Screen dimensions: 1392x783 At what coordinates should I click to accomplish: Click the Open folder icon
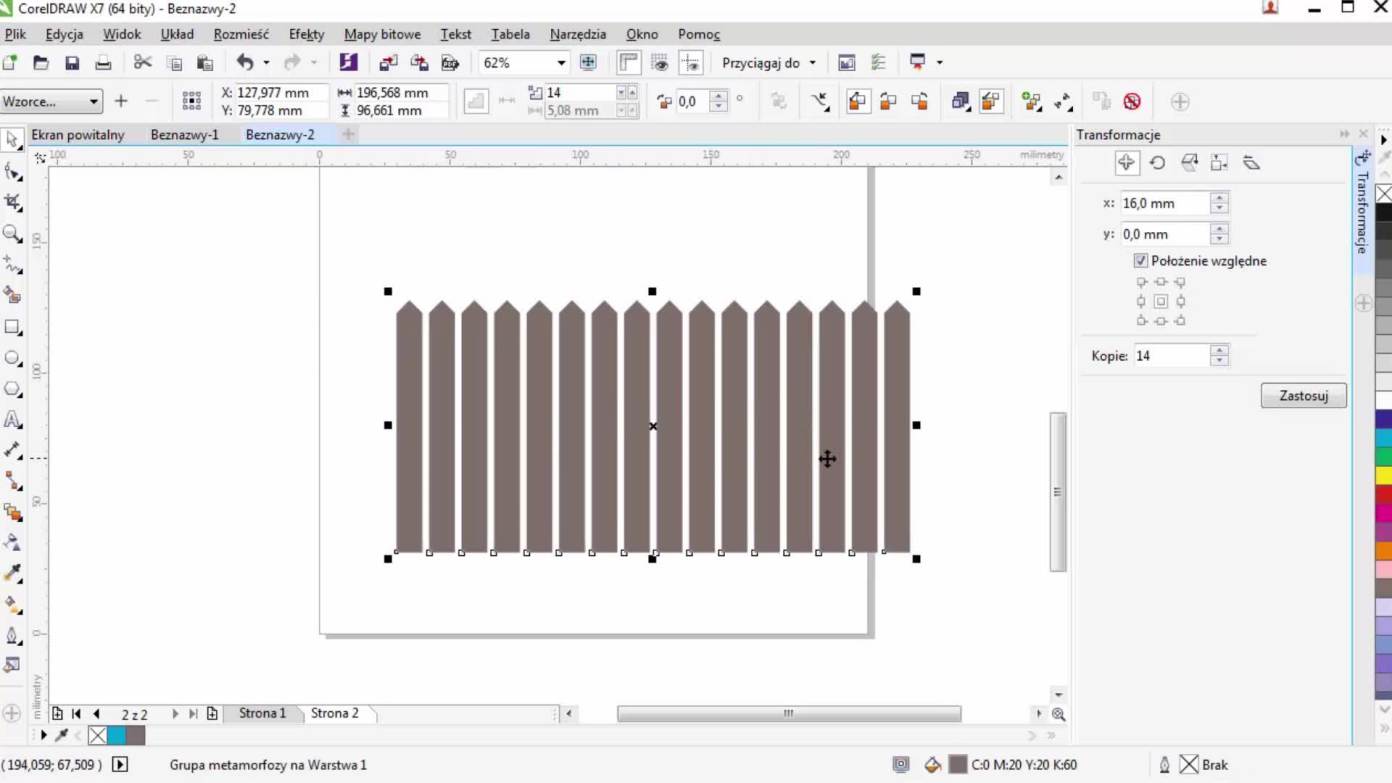click(41, 63)
